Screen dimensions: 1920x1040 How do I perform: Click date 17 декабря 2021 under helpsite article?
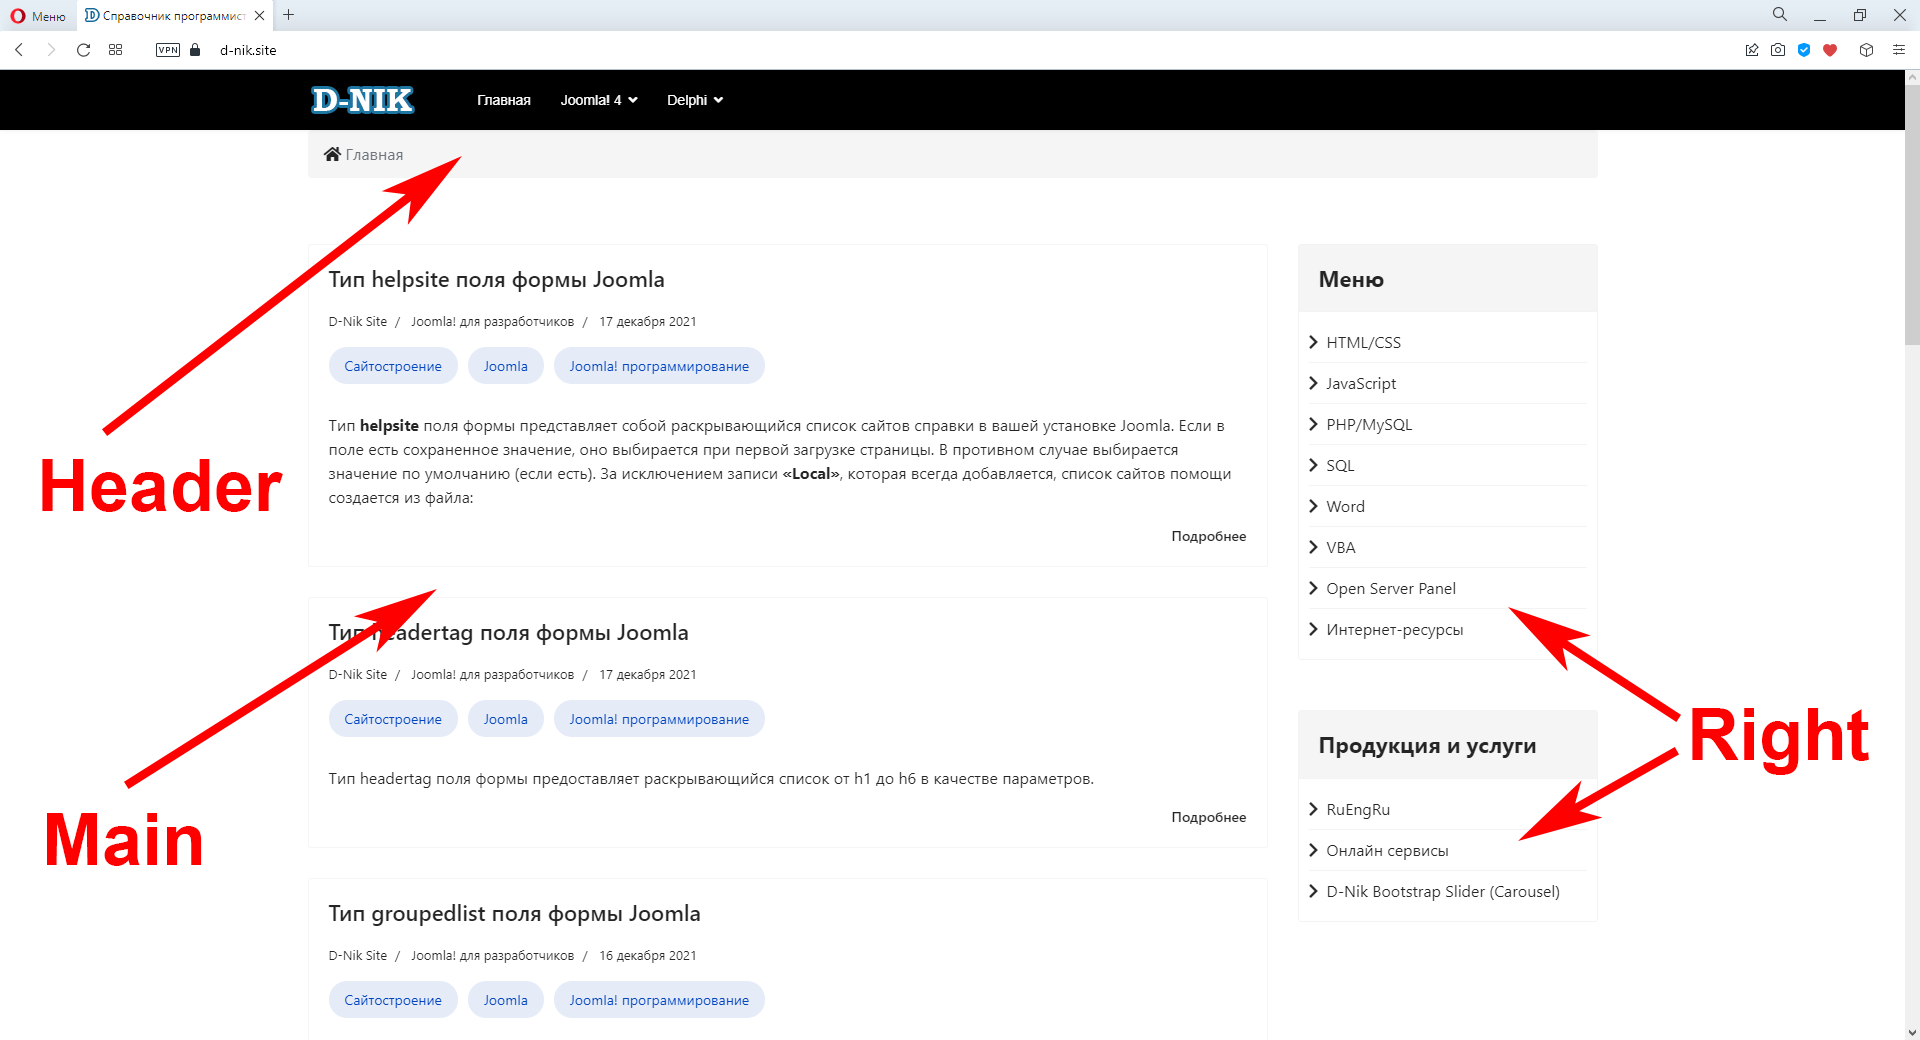(x=647, y=322)
